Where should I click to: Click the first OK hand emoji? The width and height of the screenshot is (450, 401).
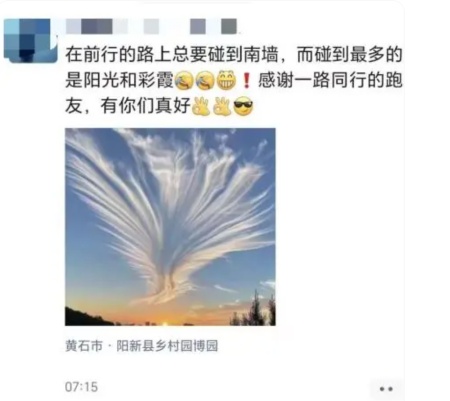[201, 107]
